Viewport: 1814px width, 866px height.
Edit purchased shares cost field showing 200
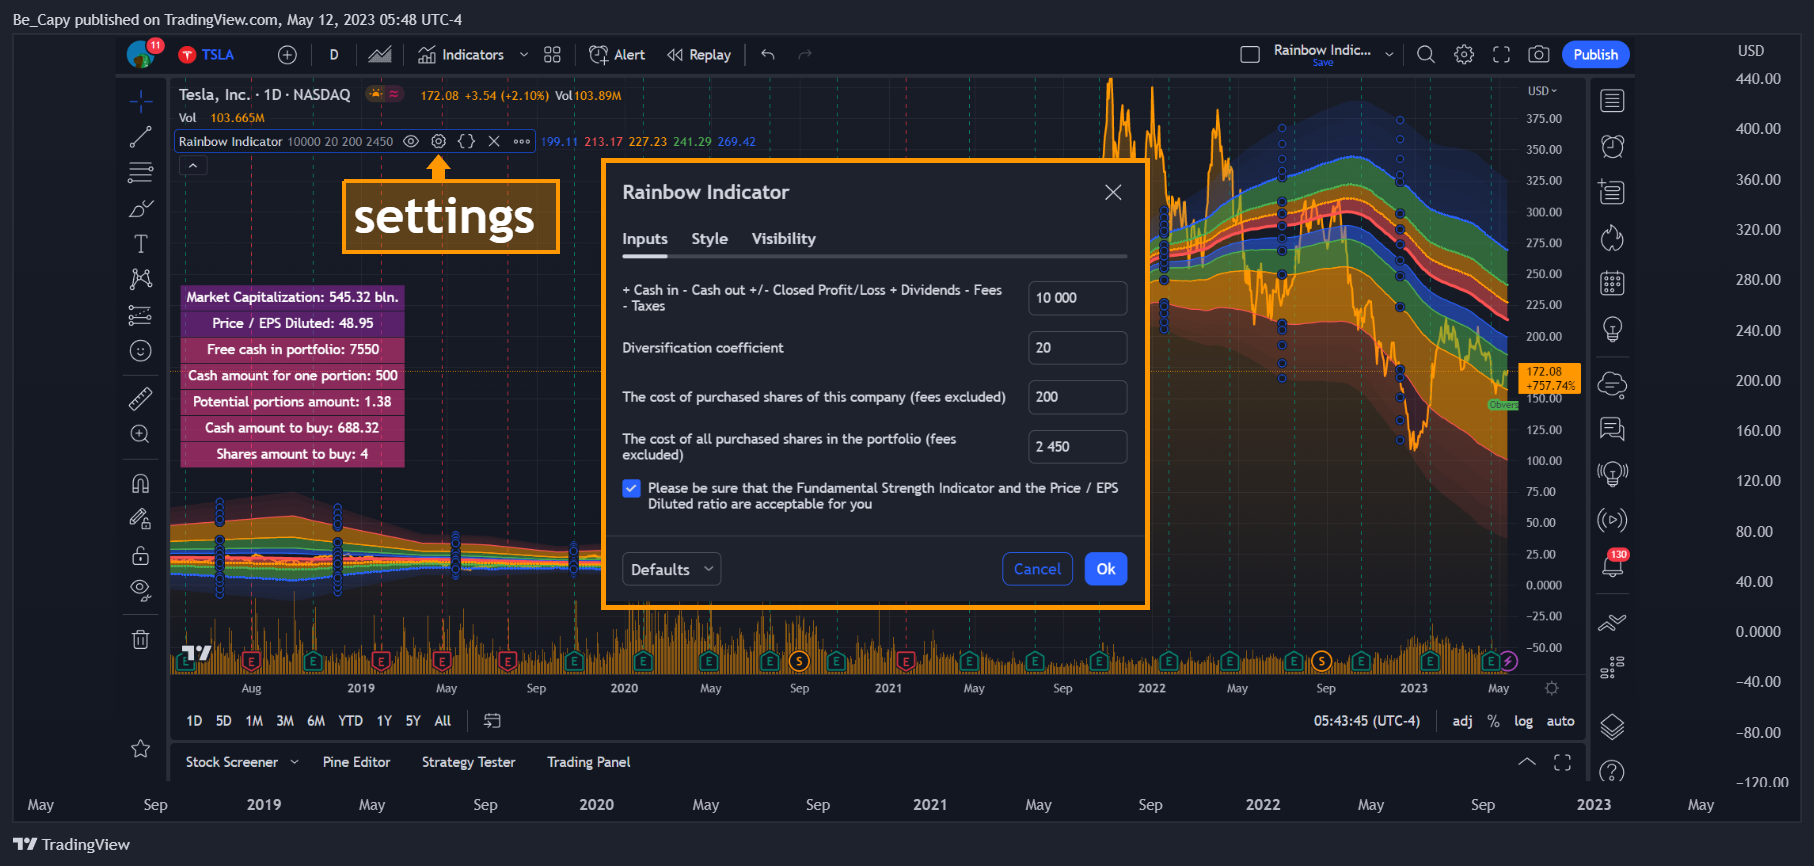(1077, 397)
